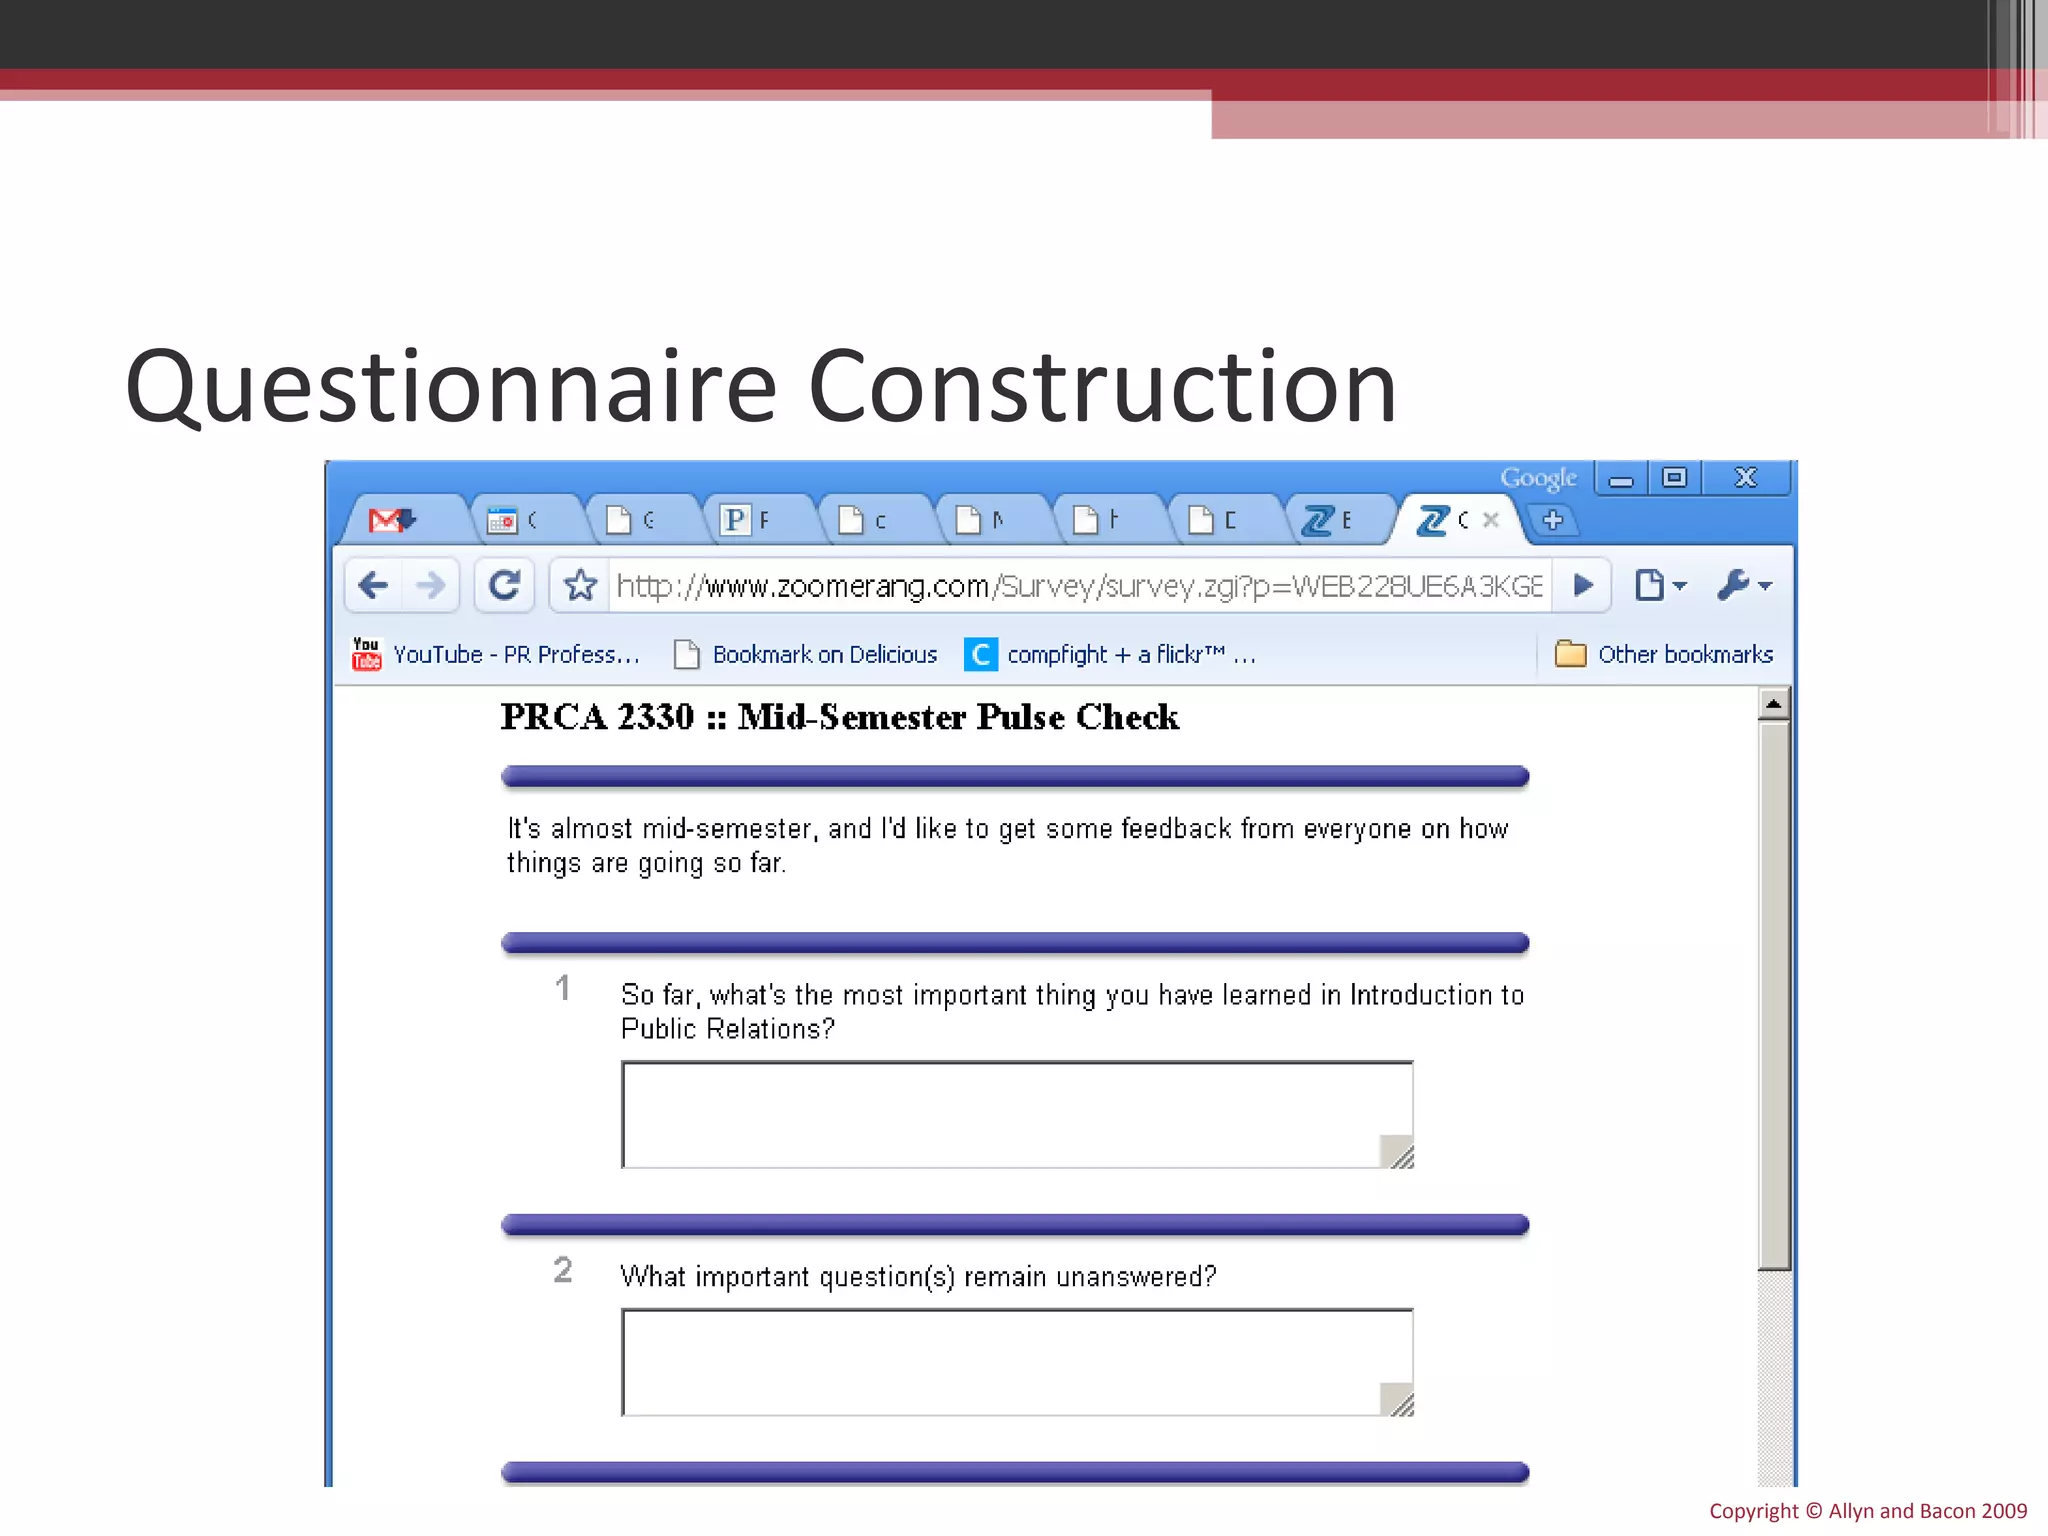Close the active Zoomerang tab
Screen dimensions: 2048x1536
pyautogui.click(x=1490, y=520)
